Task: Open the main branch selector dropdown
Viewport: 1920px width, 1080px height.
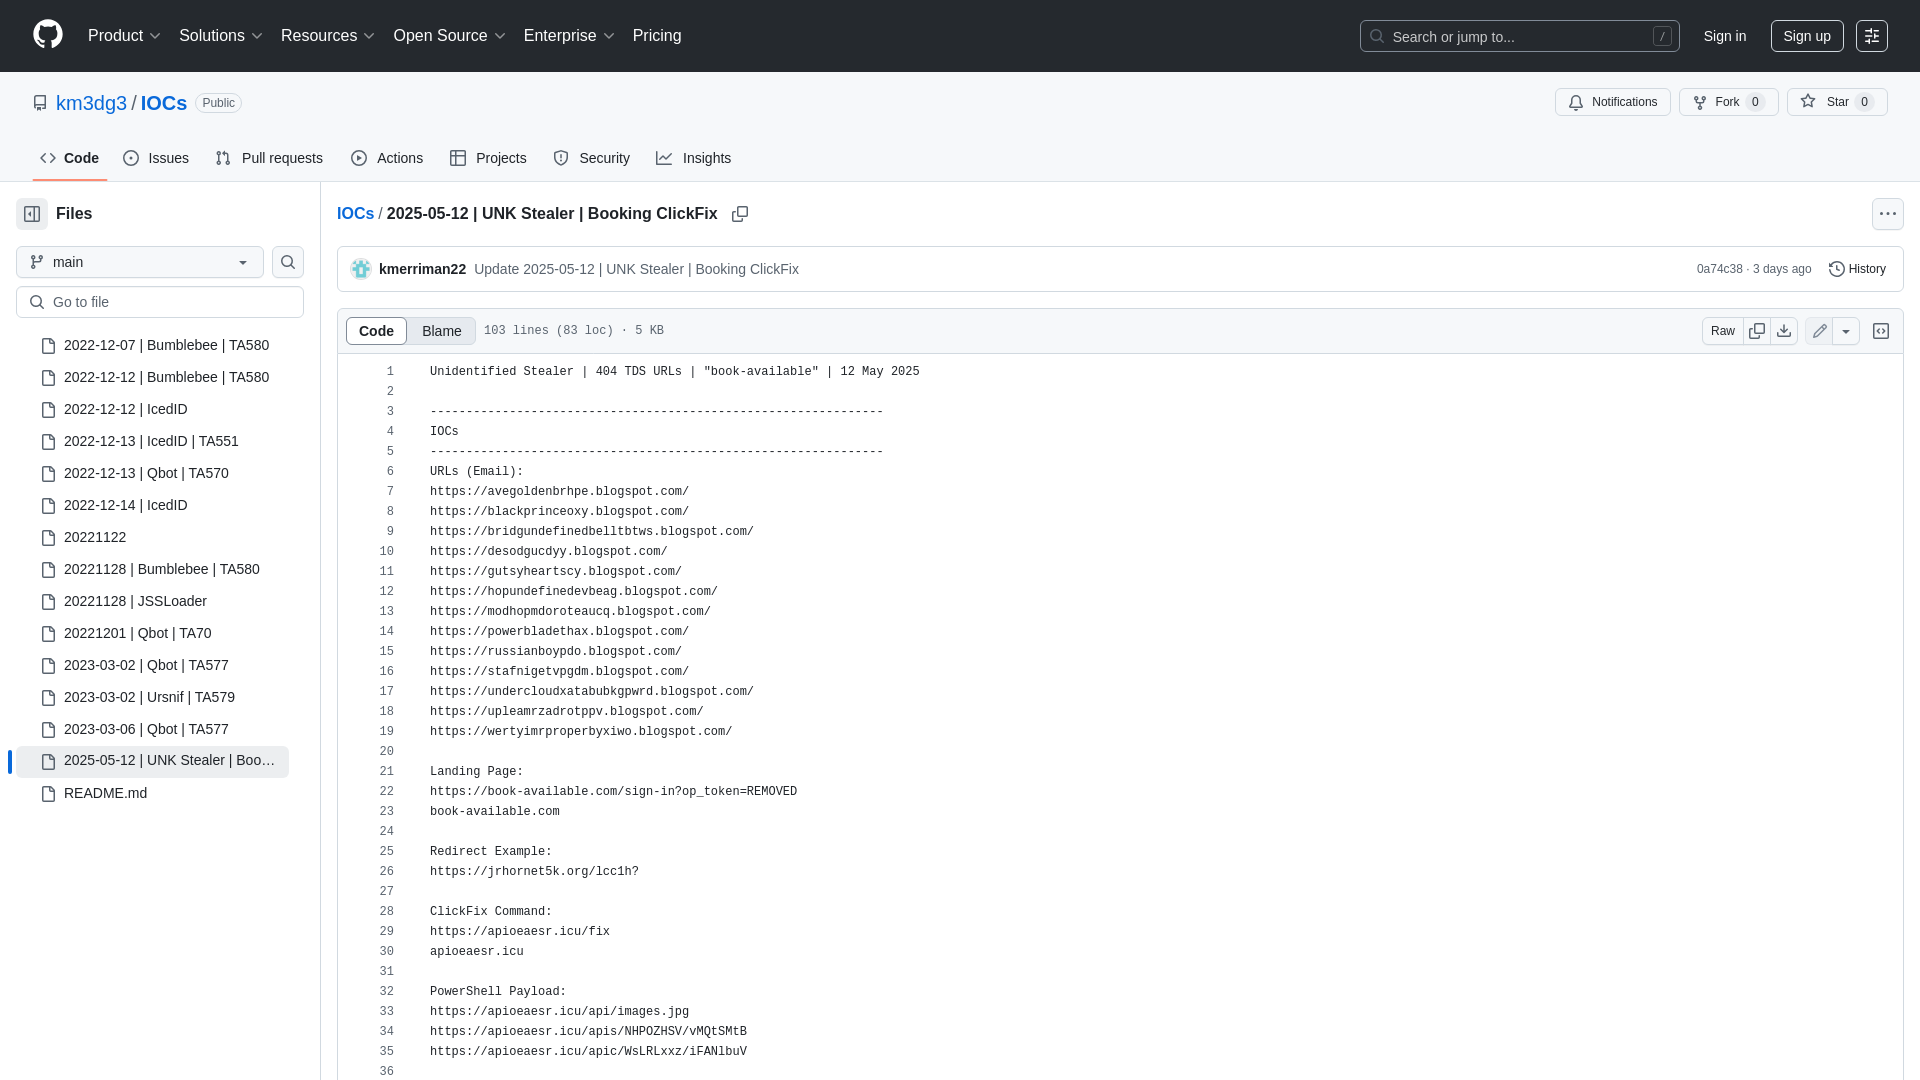Action: coord(140,262)
